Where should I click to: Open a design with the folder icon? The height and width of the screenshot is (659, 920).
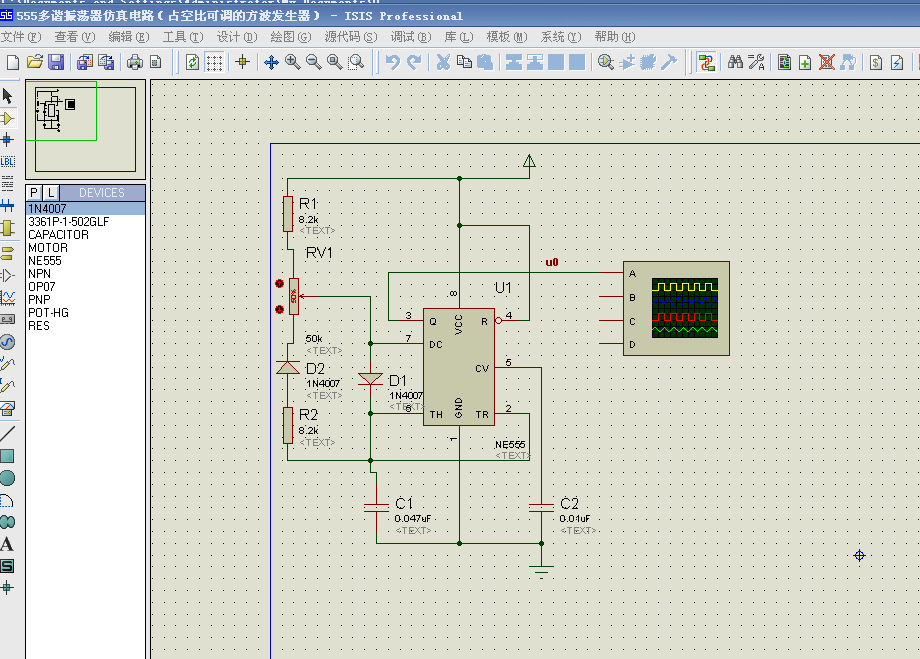35,62
